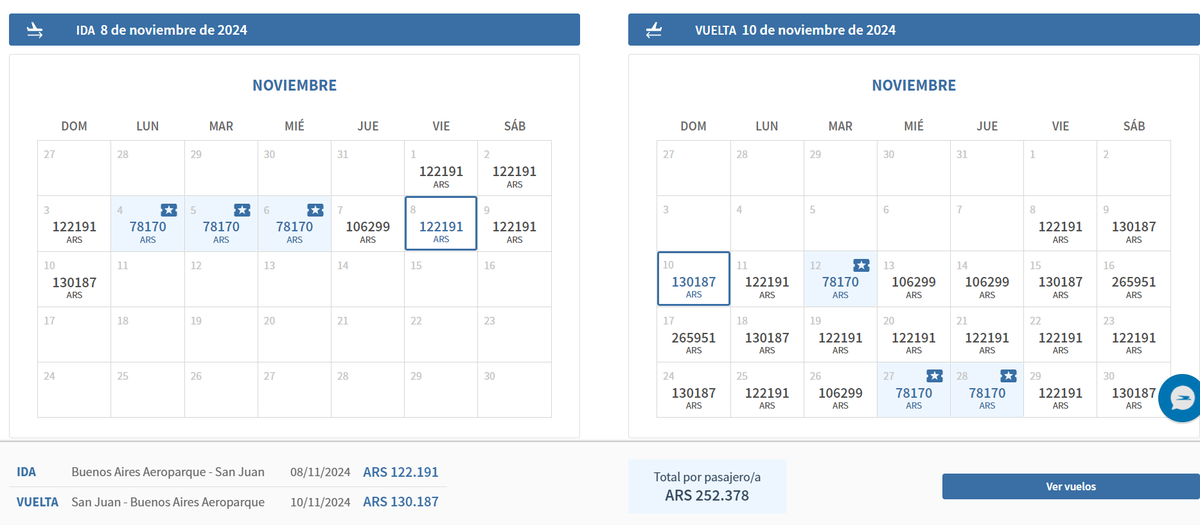1200x525 pixels.
Task: Select outbound November 10 priced 130187
Action: coord(74,282)
